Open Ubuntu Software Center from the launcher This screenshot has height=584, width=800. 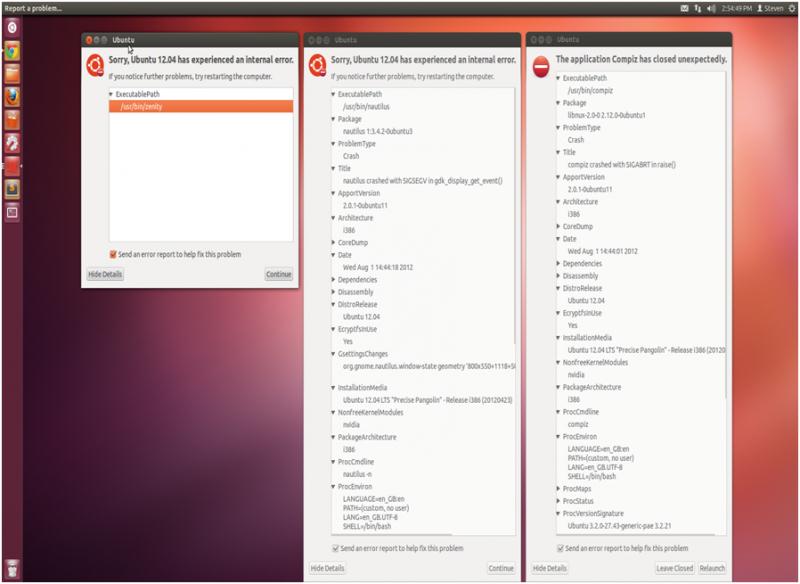[x=12, y=120]
